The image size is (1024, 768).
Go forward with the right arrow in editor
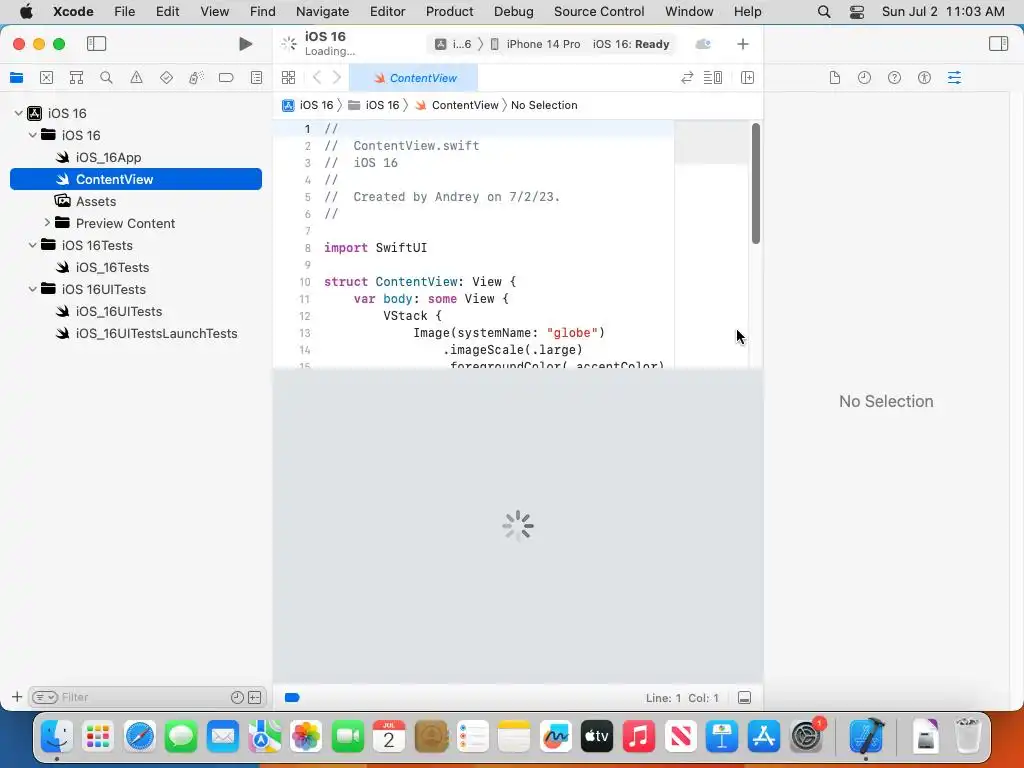pos(336,78)
